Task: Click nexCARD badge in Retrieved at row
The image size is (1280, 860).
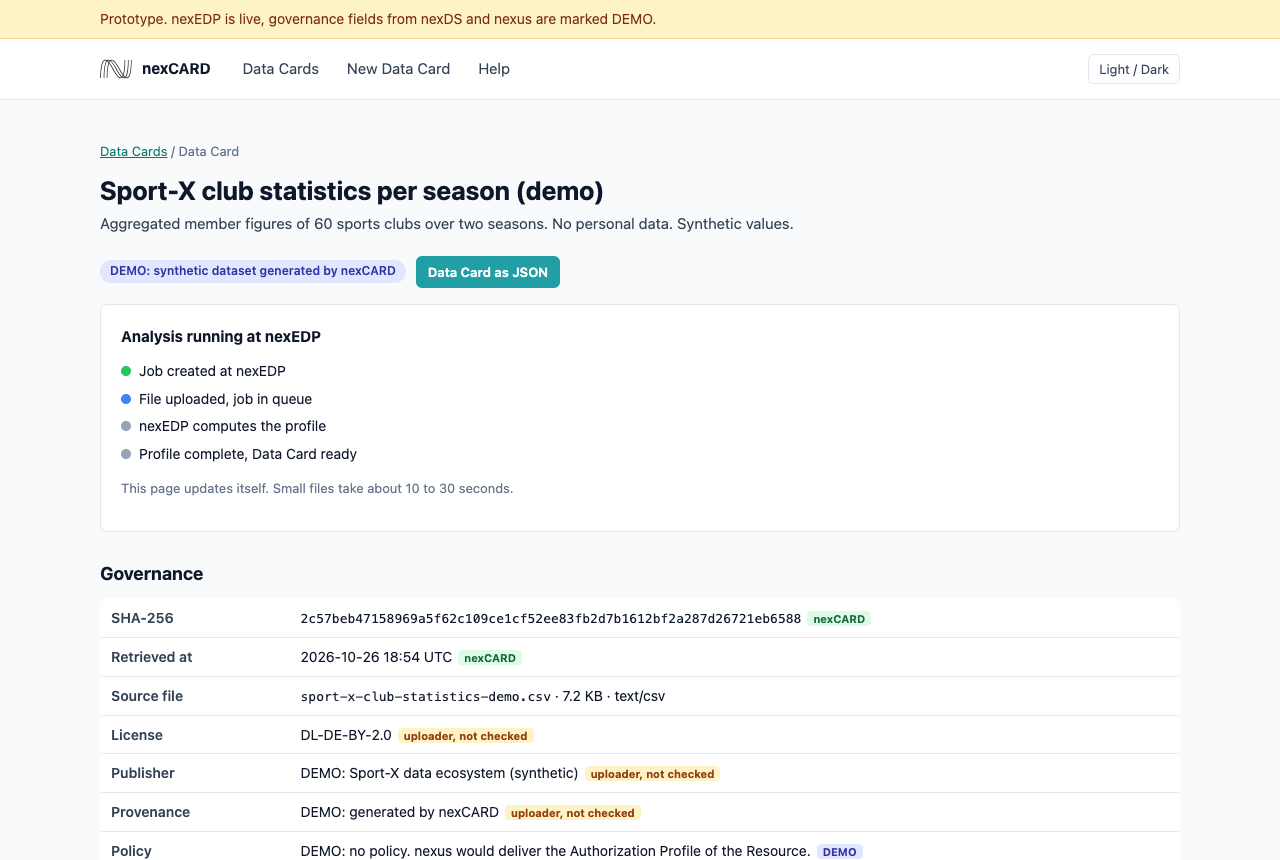Action: (x=490, y=658)
